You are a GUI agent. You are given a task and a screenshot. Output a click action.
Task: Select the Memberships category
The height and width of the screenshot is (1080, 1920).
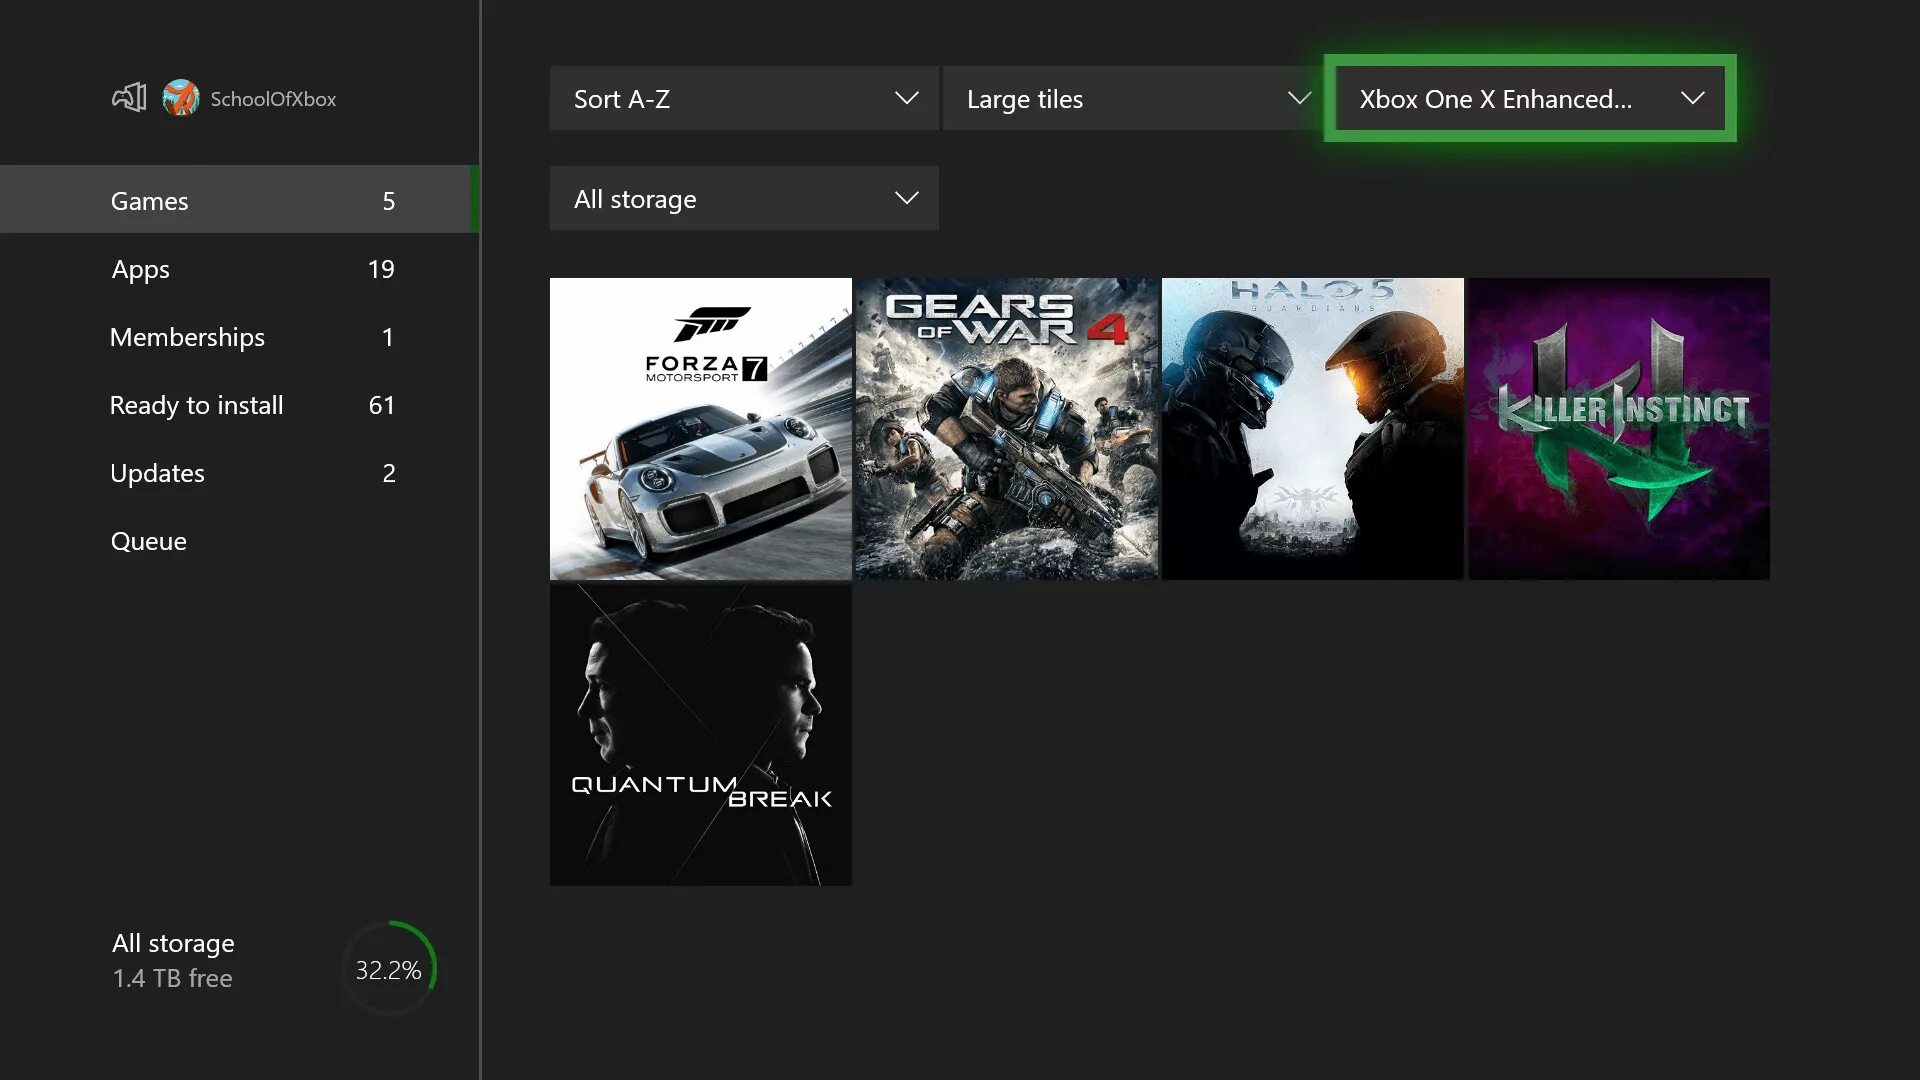tap(187, 336)
